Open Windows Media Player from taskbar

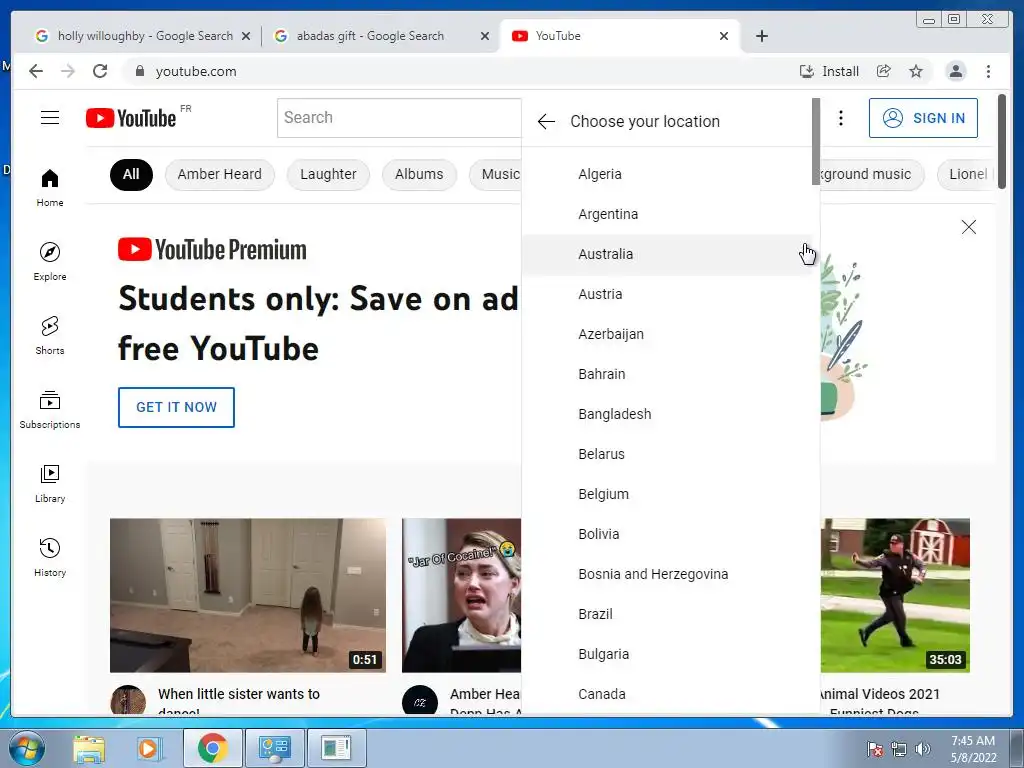(148, 748)
